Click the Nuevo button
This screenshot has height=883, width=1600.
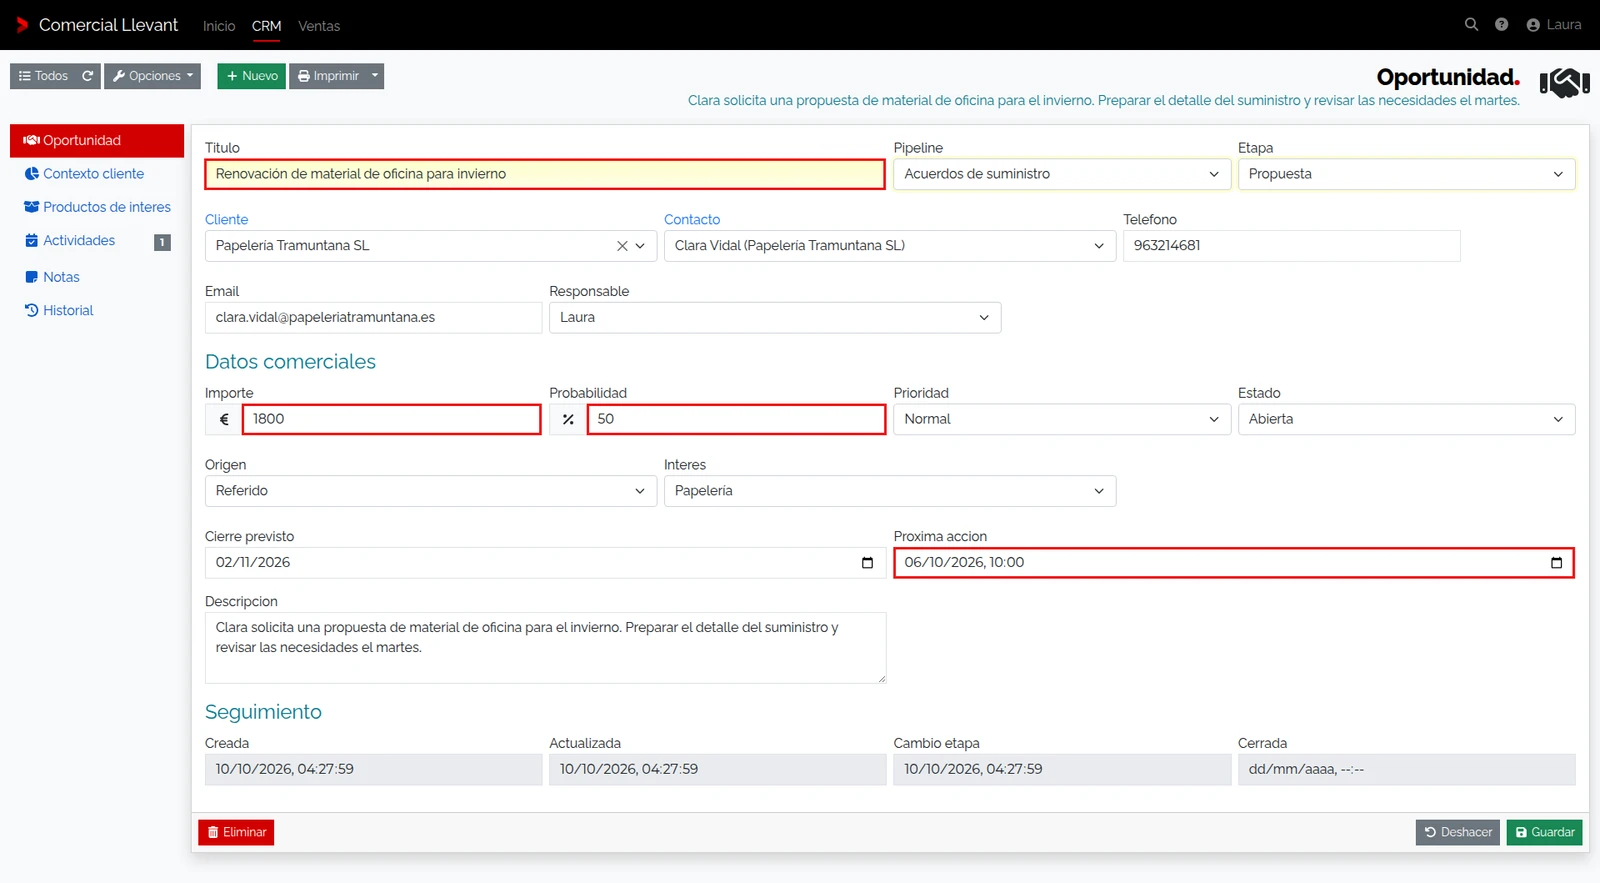252,76
